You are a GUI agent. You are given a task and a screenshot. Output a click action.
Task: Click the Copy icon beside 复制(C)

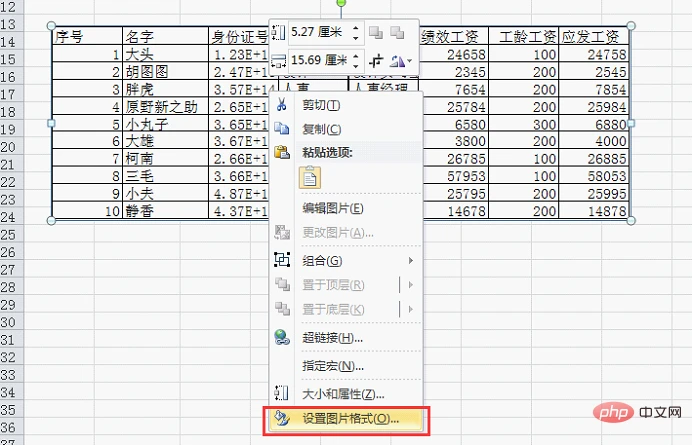[x=282, y=129]
